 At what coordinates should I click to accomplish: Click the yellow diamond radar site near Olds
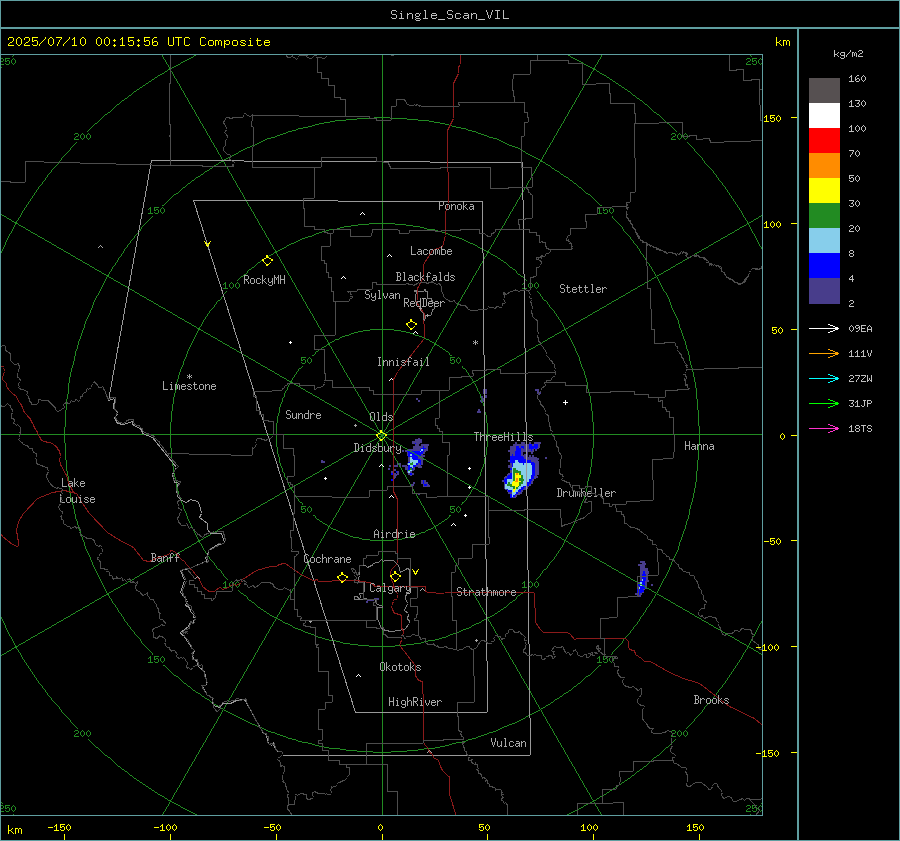point(381,436)
